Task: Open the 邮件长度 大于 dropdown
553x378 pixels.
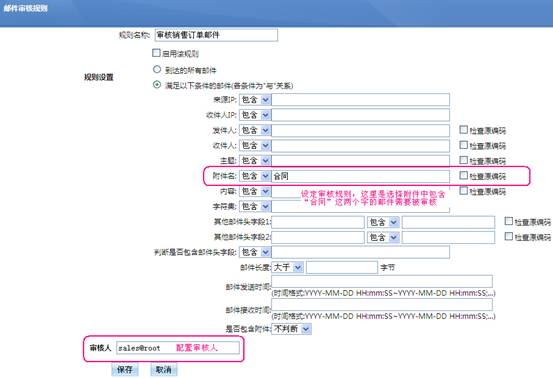Action: (287, 267)
